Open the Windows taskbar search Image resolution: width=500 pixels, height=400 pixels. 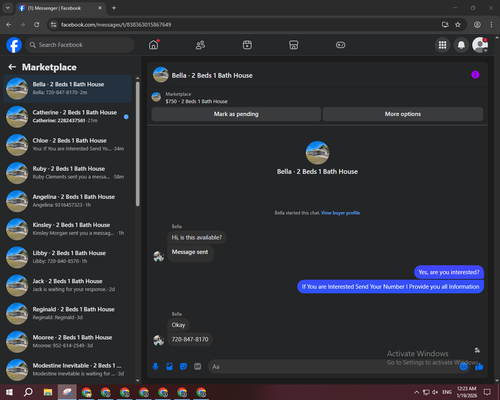pyautogui.click(x=28, y=392)
